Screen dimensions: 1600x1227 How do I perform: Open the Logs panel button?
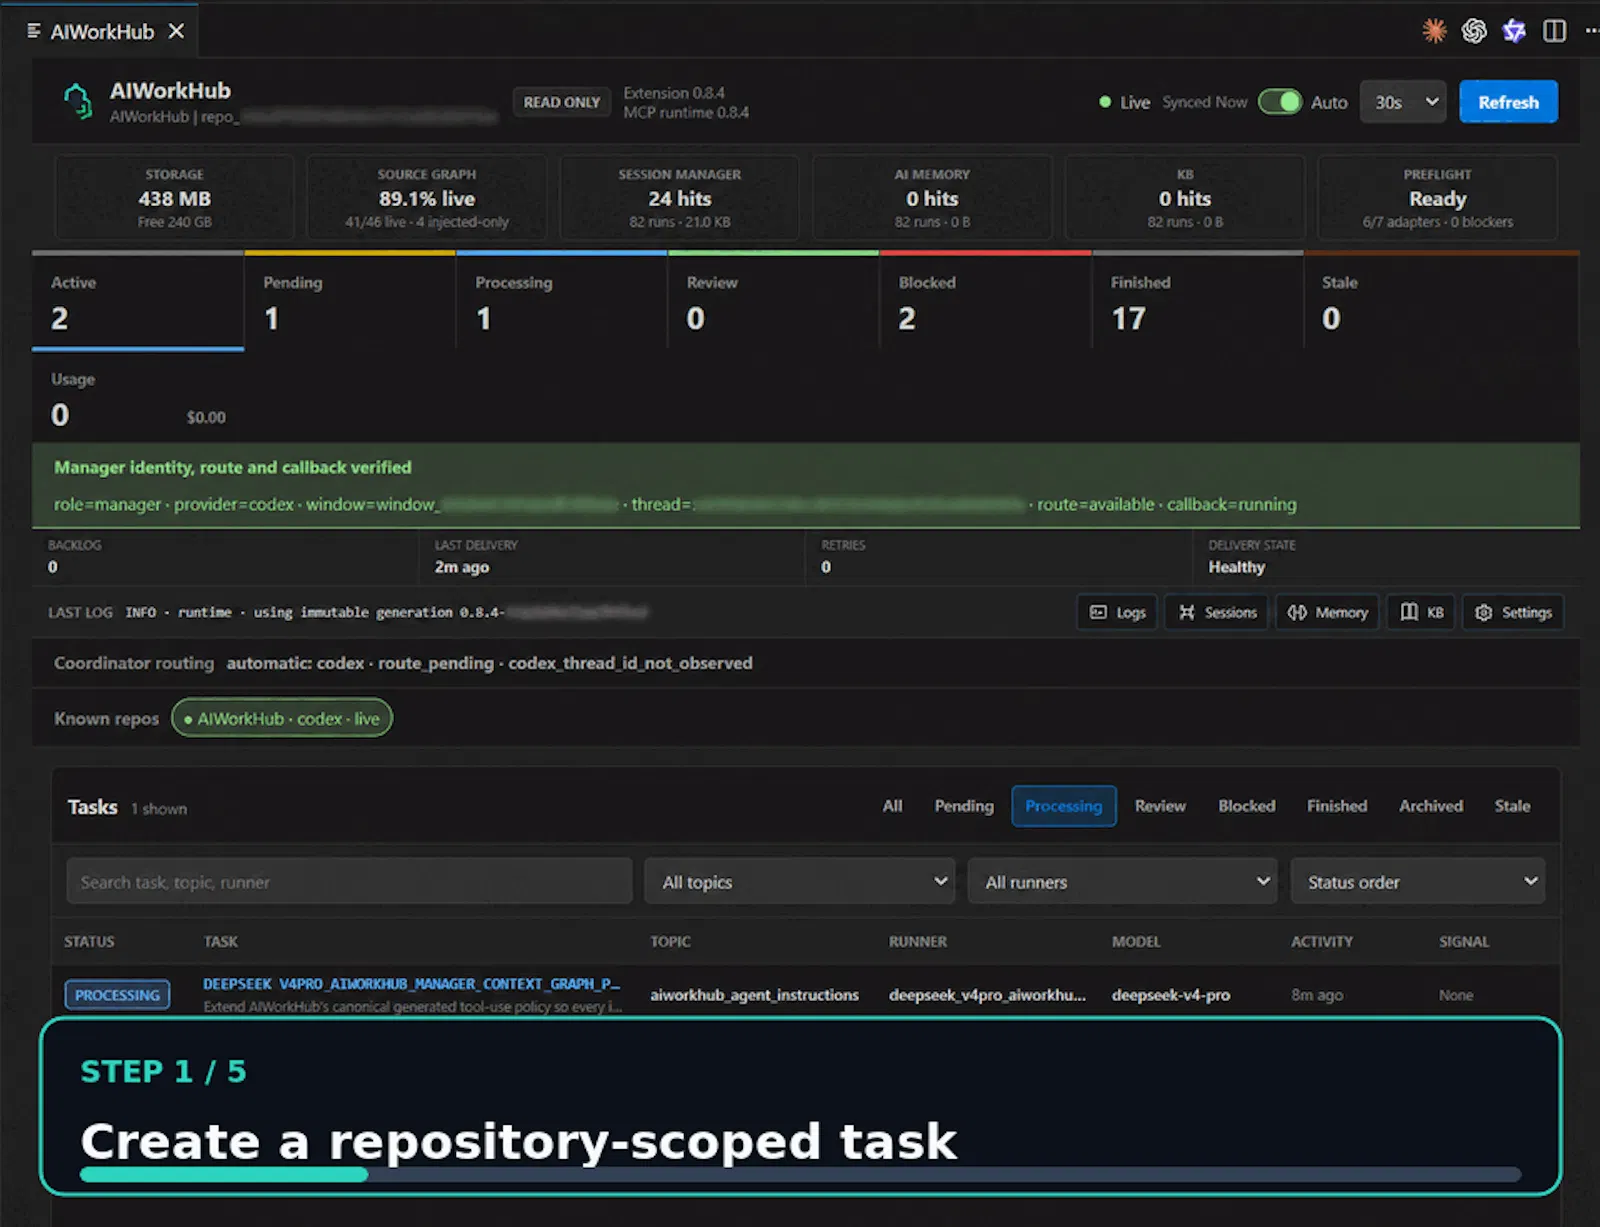[x=1117, y=612]
